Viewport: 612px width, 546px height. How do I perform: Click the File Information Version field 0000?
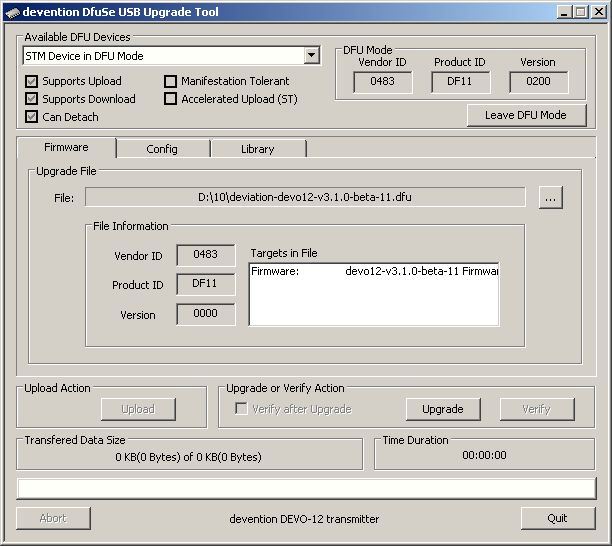pos(206,314)
